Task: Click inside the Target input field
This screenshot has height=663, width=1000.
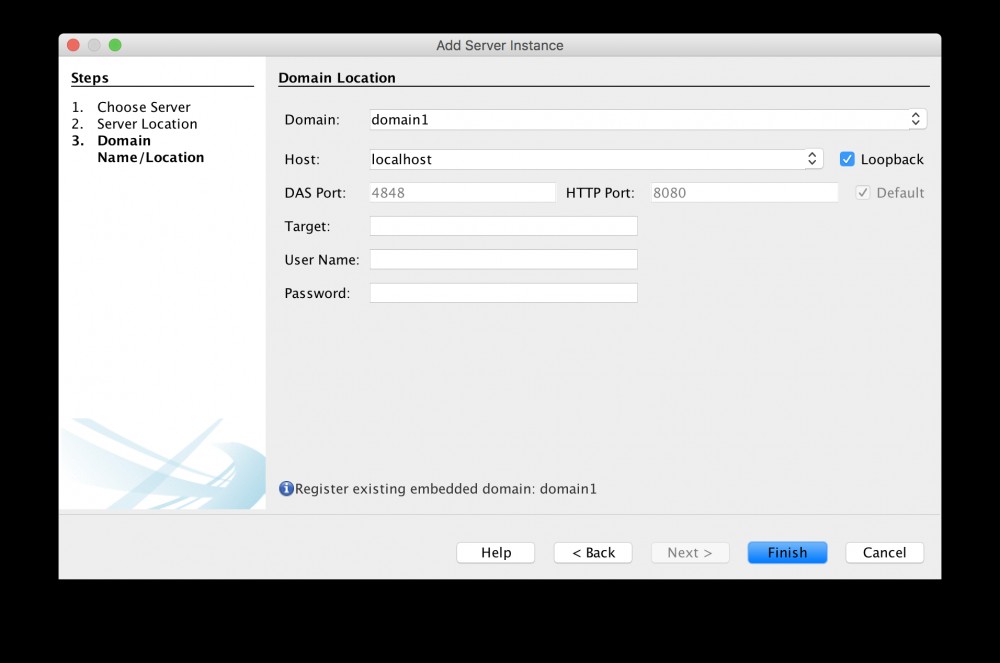Action: pos(503,226)
